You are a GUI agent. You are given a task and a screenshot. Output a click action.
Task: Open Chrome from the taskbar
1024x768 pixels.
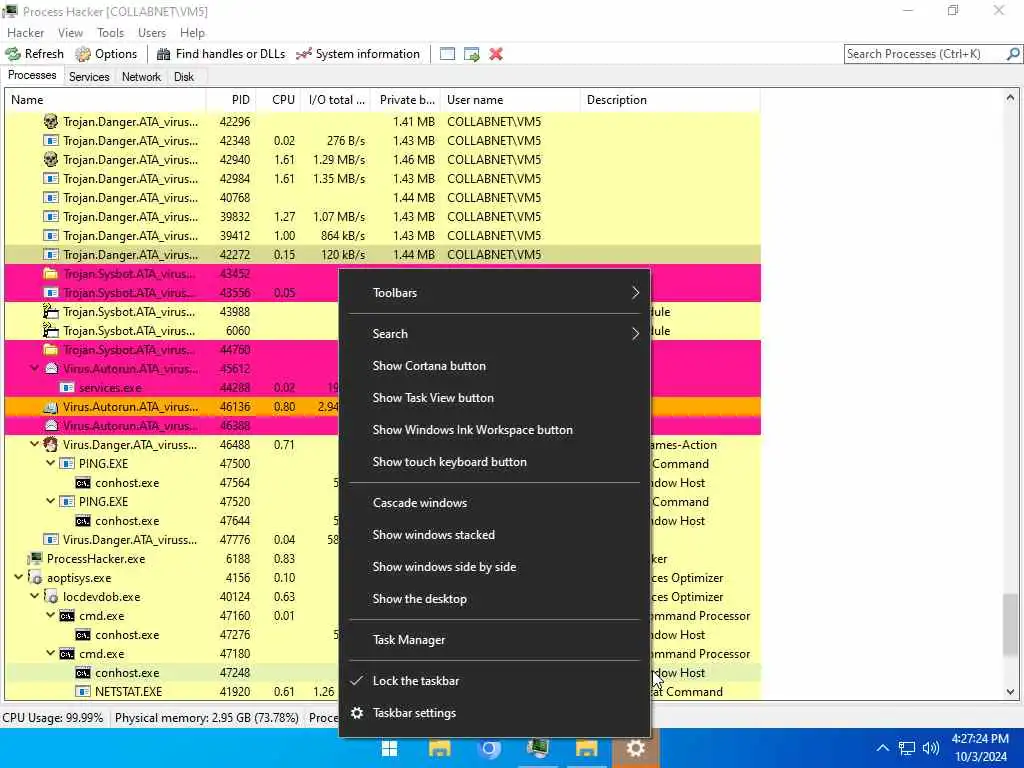[x=488, y=748]
